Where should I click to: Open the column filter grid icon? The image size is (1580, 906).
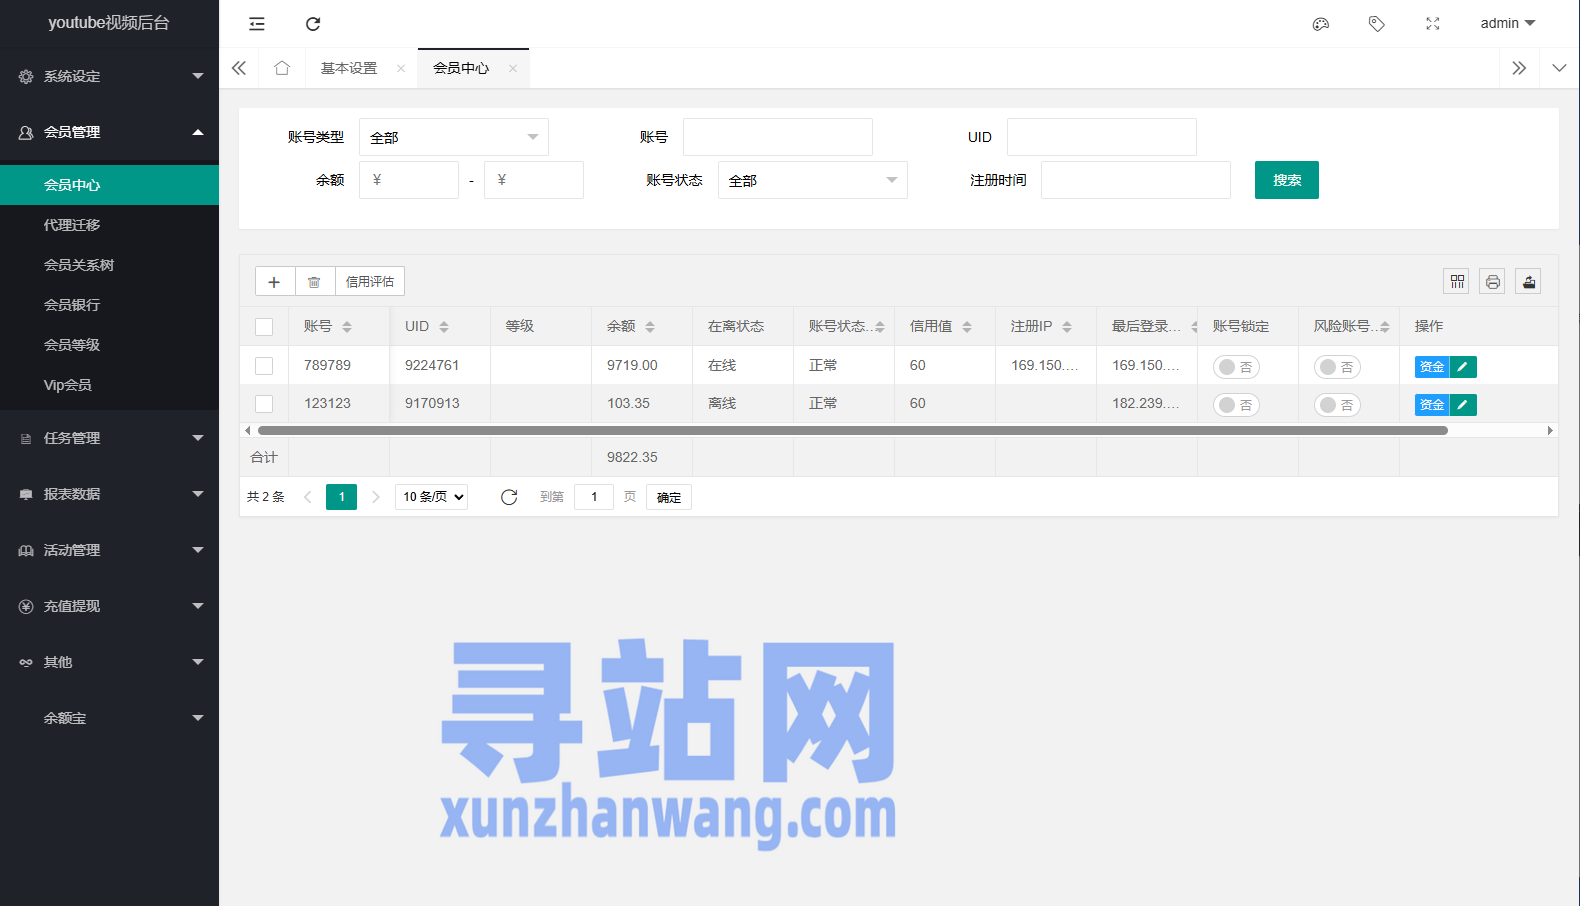pos(1457,282)
